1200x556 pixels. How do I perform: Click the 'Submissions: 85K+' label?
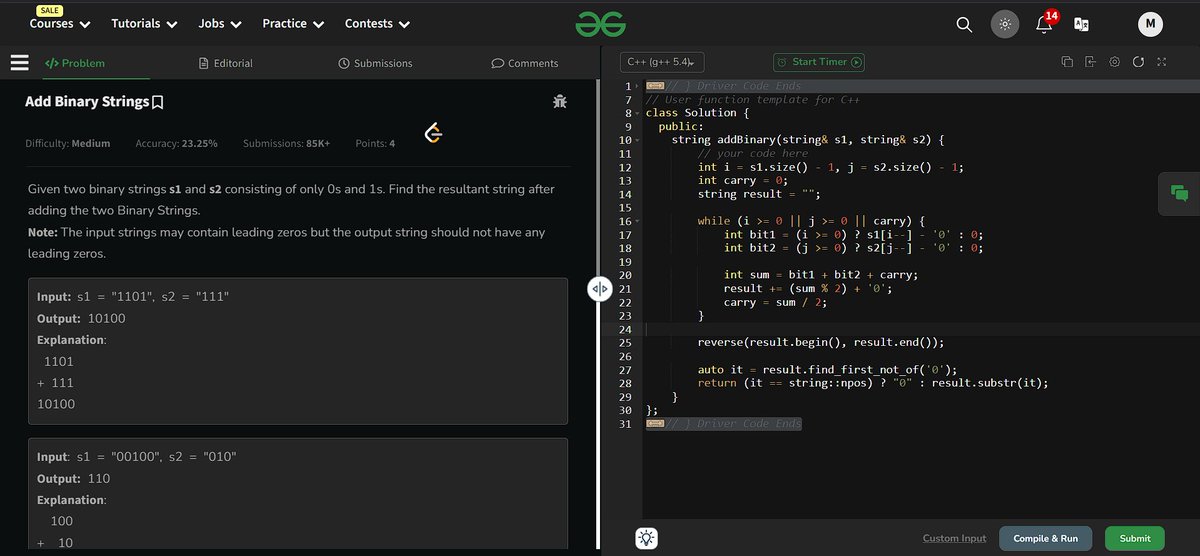pos(286,144)
